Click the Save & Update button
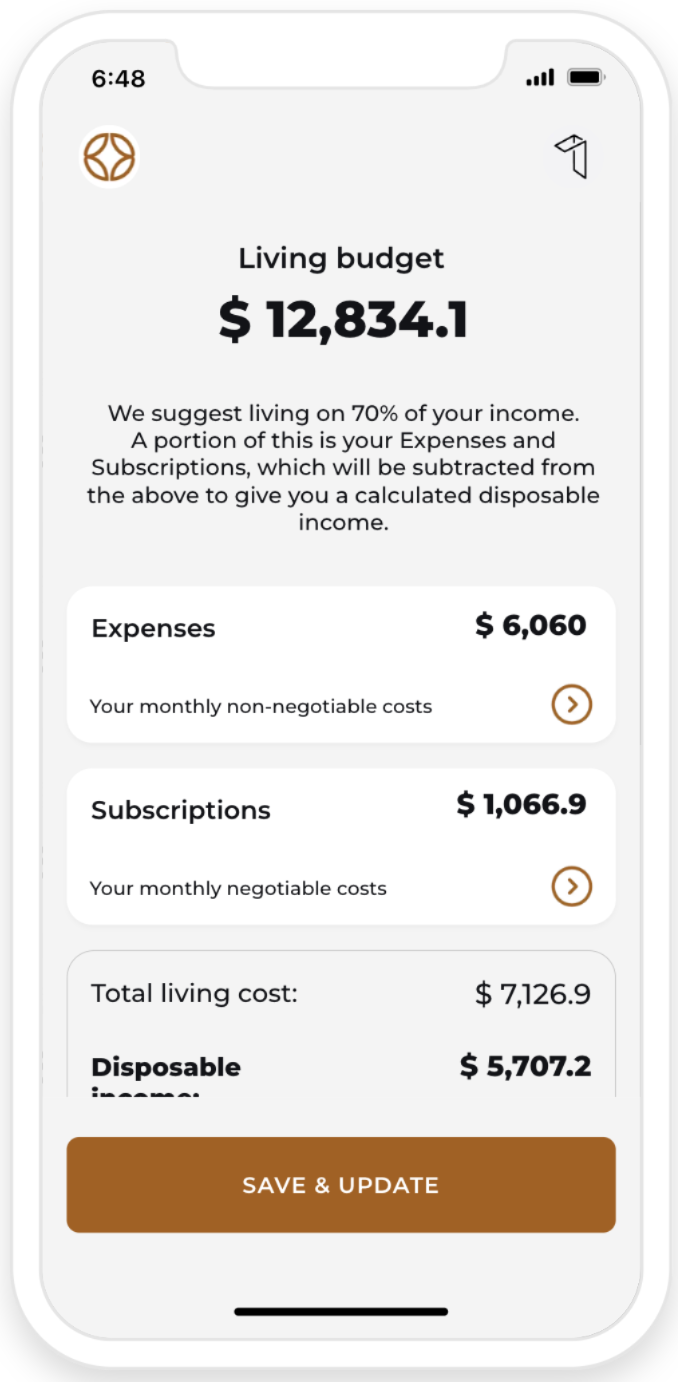The height and width of the screenshot is (1382, 678). pyautogui.click(x=341, y=1185)
